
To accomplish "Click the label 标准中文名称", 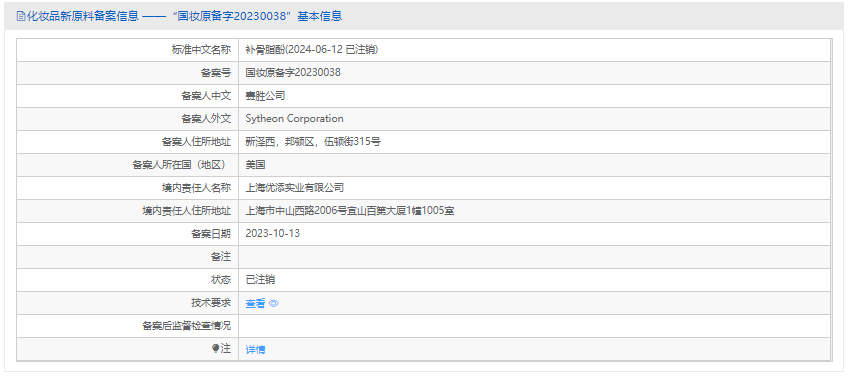I will pos(201,50).
